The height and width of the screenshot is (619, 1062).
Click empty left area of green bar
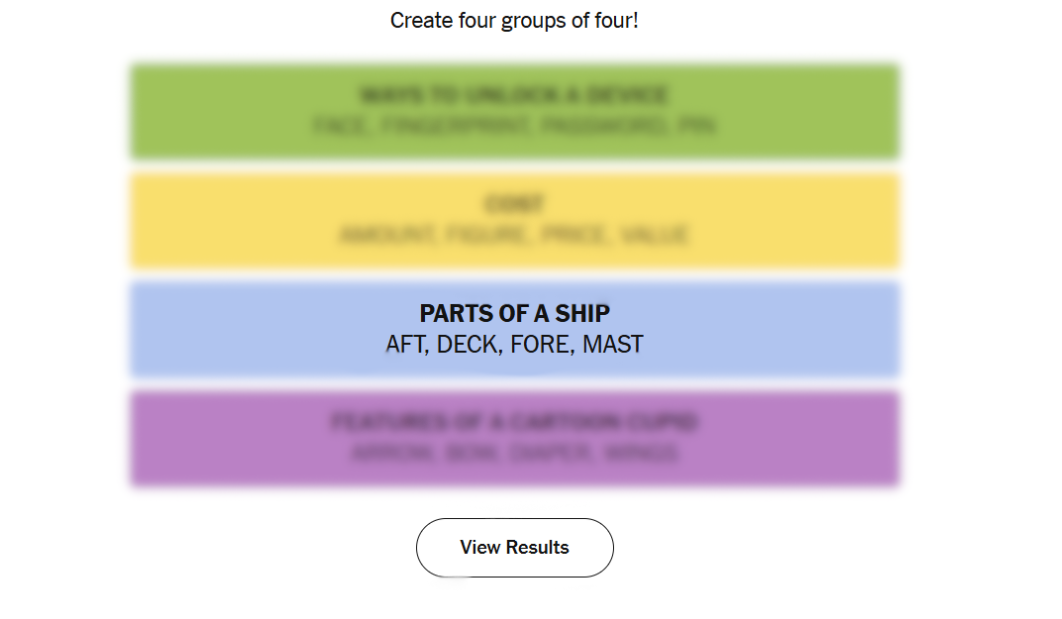(x=210, y=112)
